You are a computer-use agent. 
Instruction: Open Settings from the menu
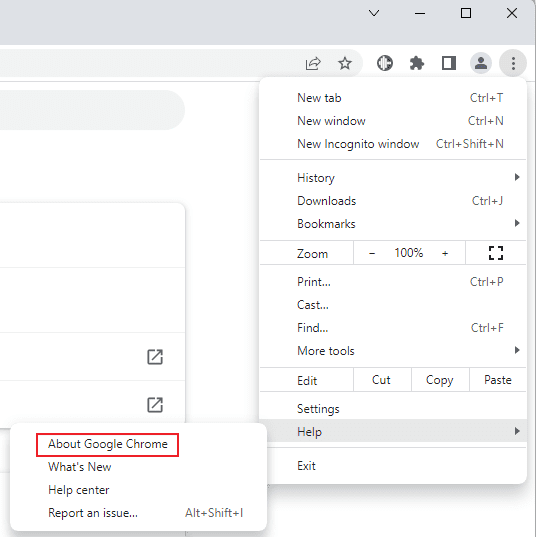pos(393,409)
